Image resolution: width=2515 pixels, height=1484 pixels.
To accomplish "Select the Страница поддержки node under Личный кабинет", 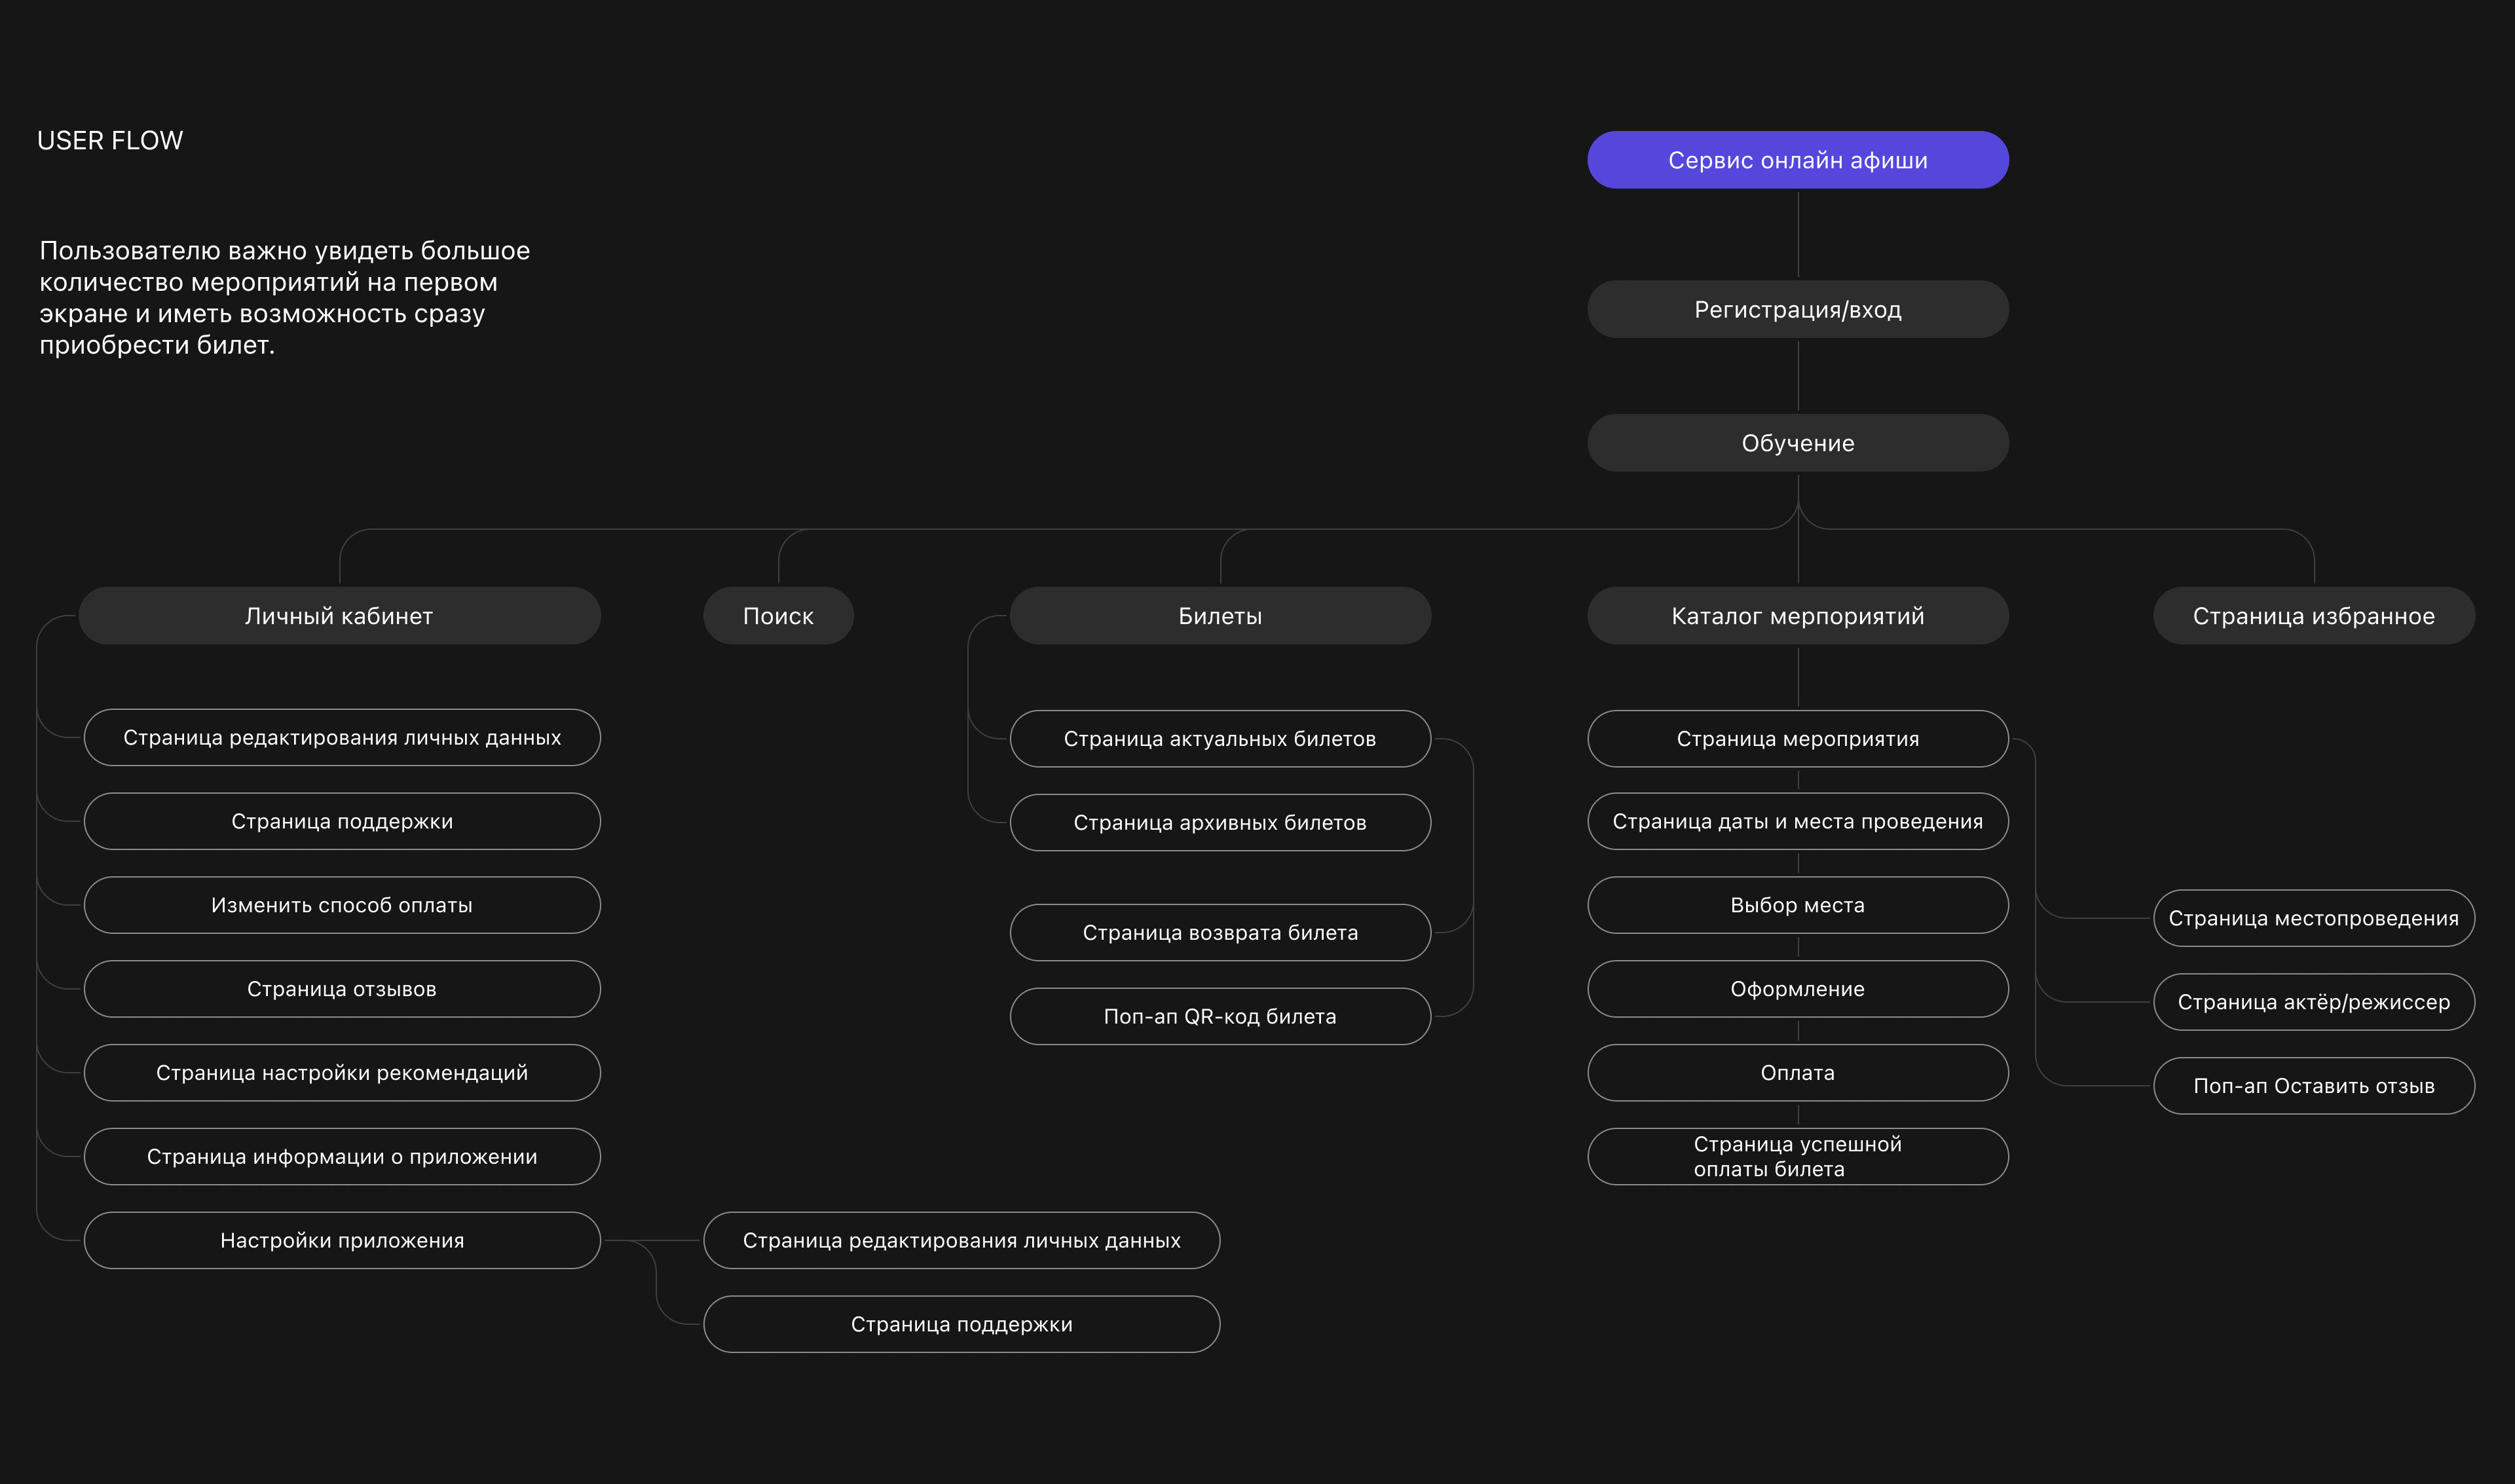I will click(x=341, y=821).
